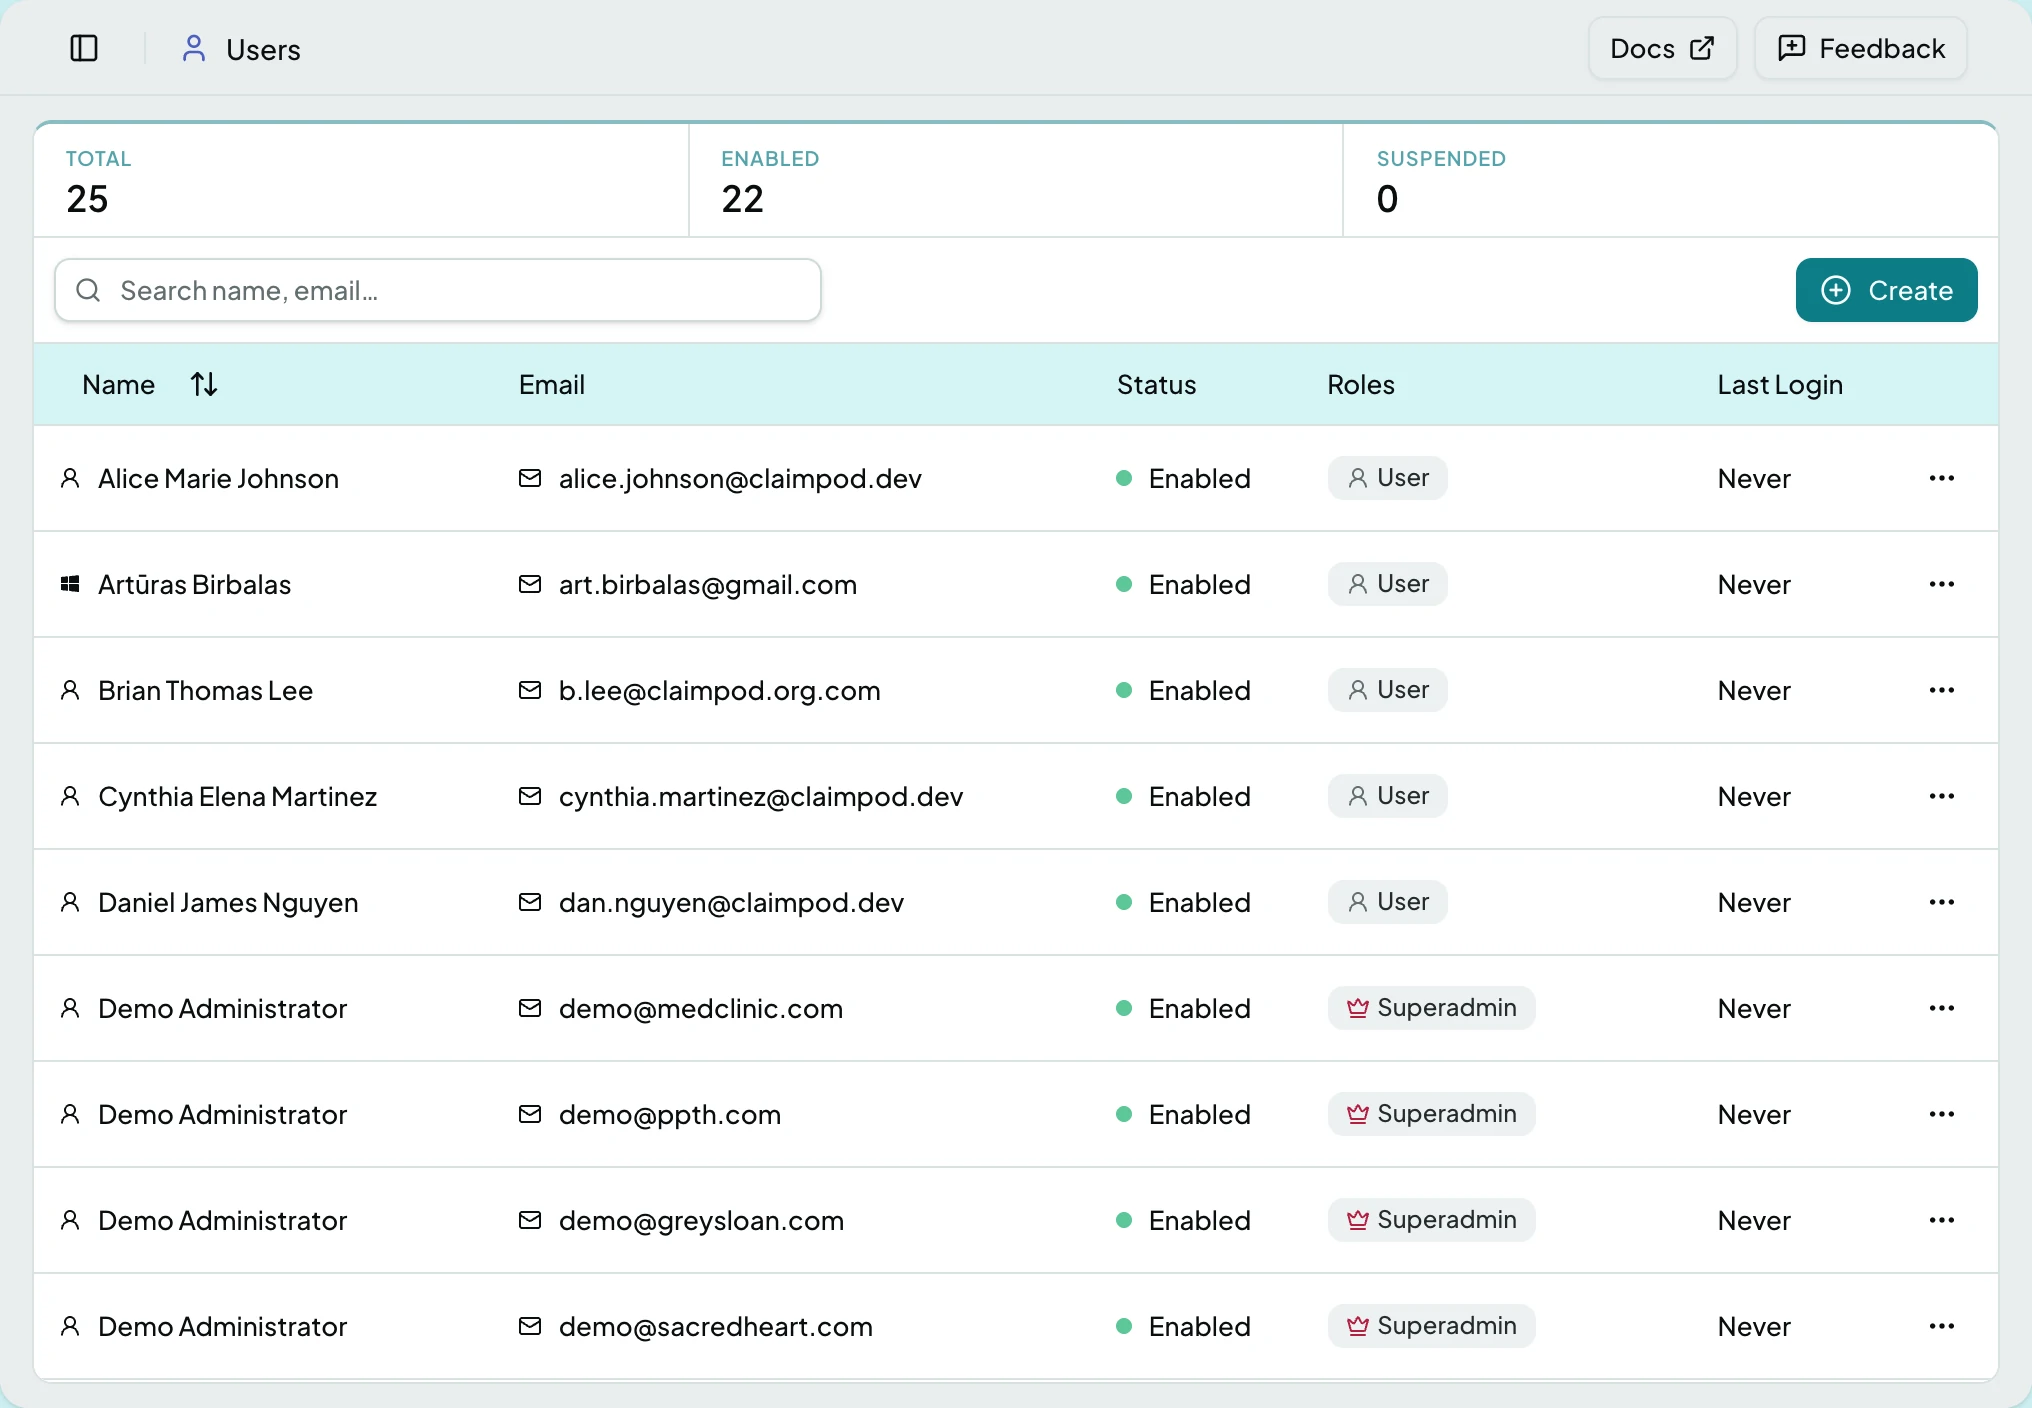Click the mail icon for dan.nguyen@claimpod.dev

pyautogui.click(x=530, y=902)
